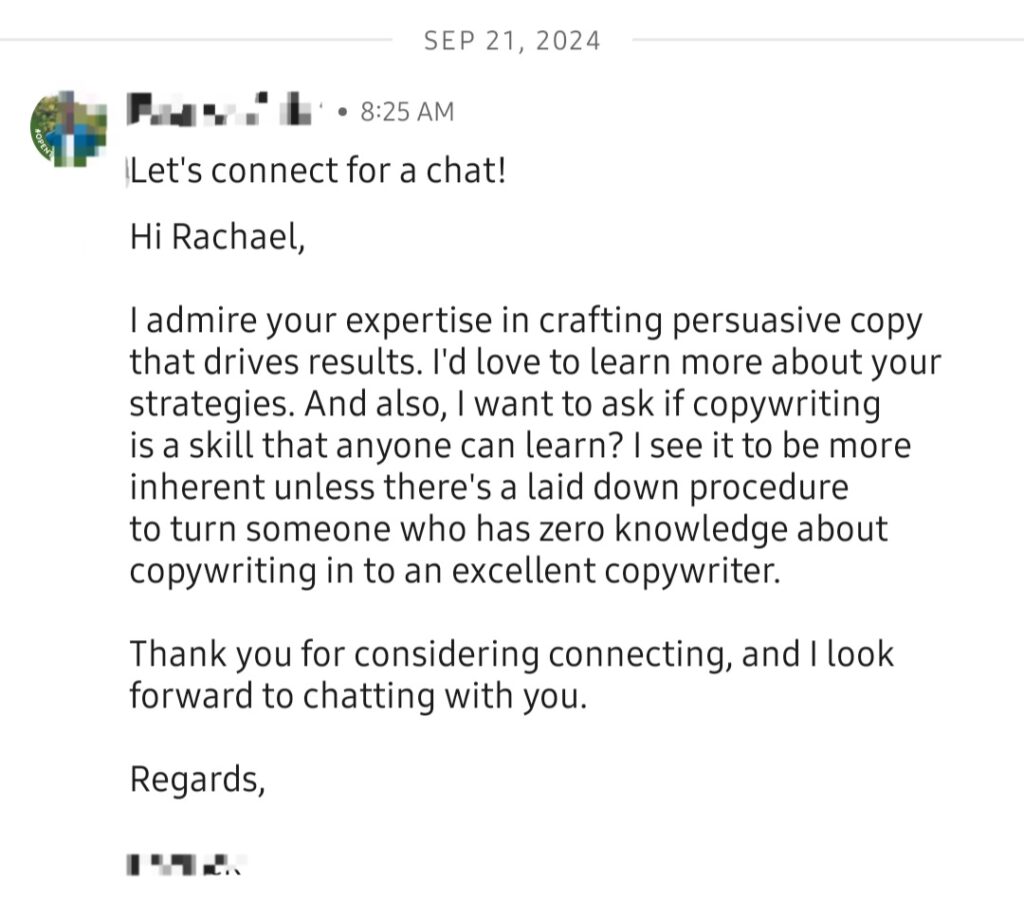
Task: Select the line "I admire your expertise in crafting"
Action: (x=396, y=321)
